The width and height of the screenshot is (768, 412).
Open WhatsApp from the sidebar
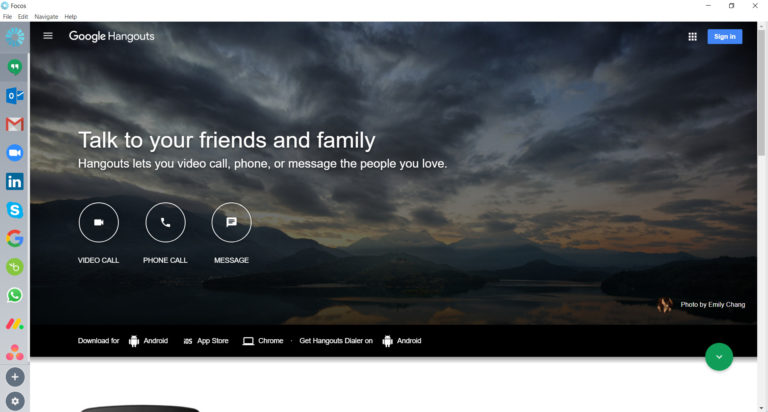click(15, 295)
